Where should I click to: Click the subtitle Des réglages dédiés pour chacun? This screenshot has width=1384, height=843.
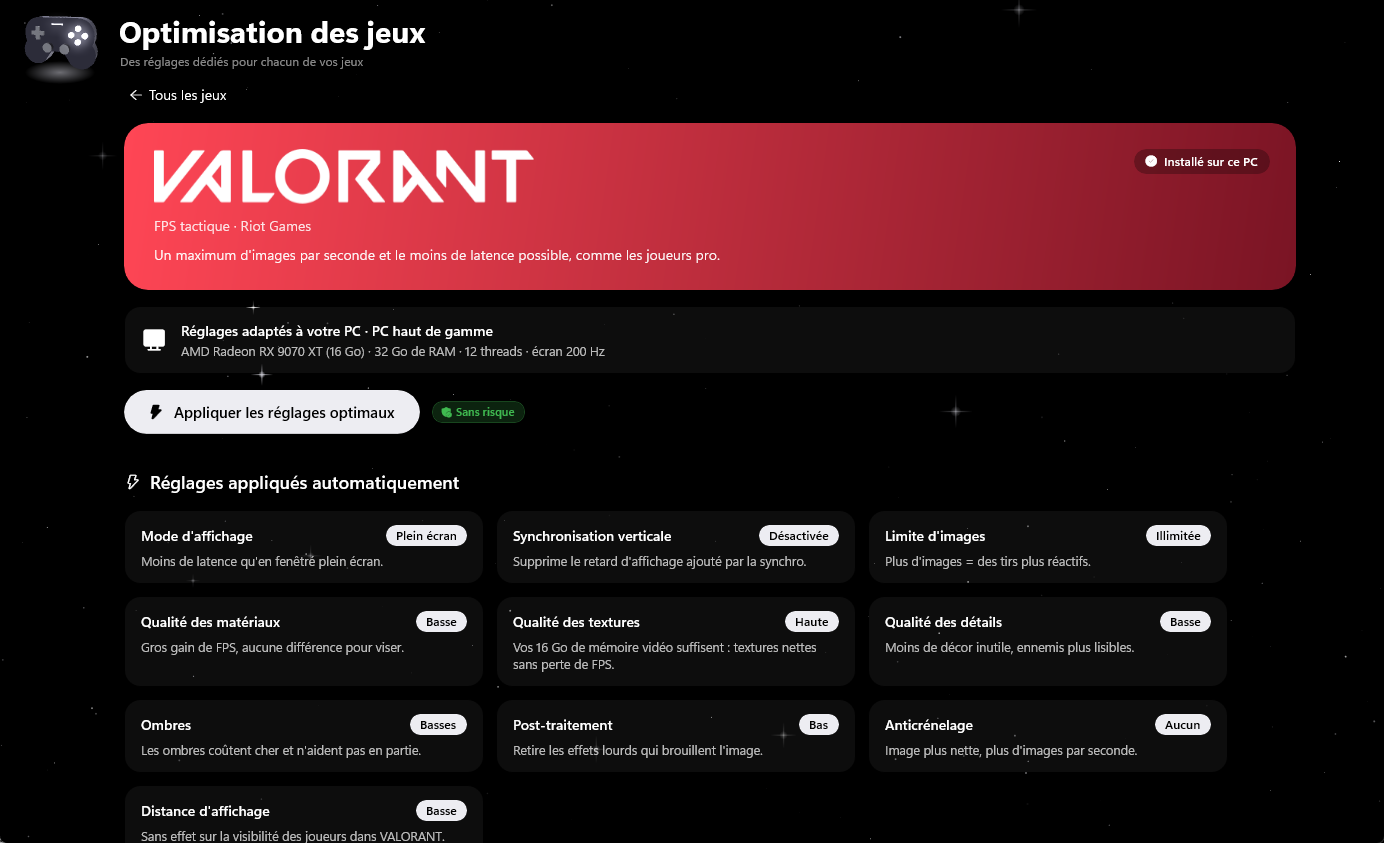click(x=241, y=62)
